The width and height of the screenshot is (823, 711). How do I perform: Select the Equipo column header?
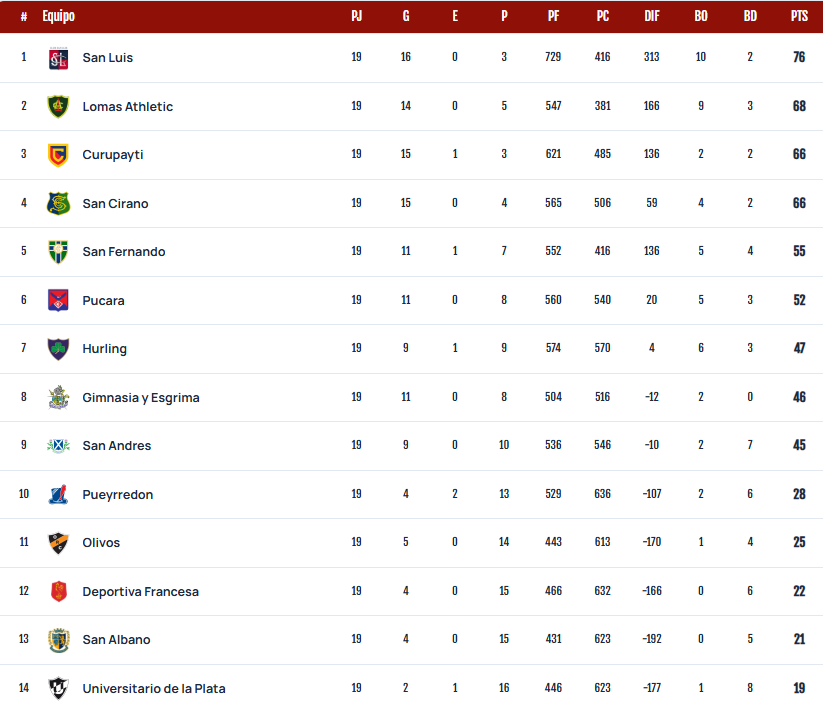click(59, 16)
